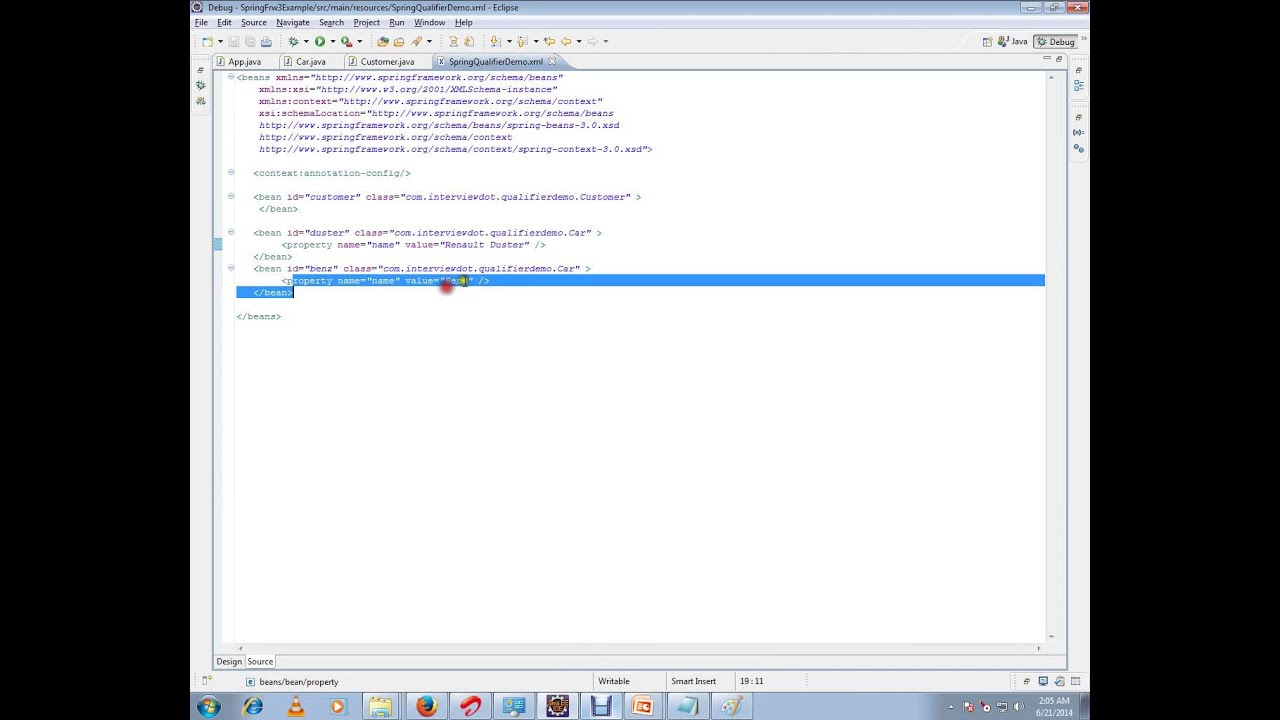
Task: Open the Project menu
Action: point(366,22)
